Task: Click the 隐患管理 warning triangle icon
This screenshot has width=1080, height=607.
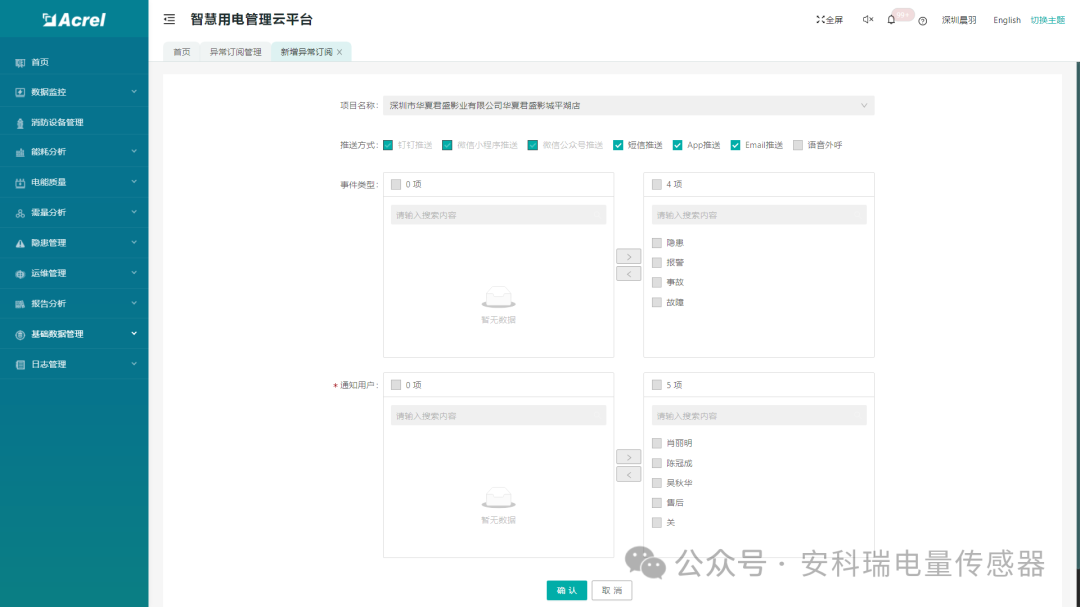Action: [20, 243]
